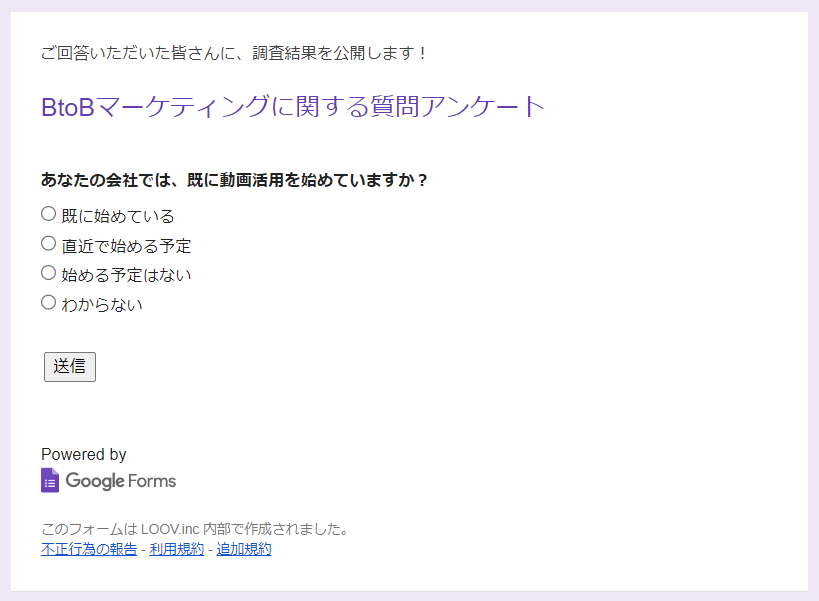Select the 既に始めている option

[116, 214]
